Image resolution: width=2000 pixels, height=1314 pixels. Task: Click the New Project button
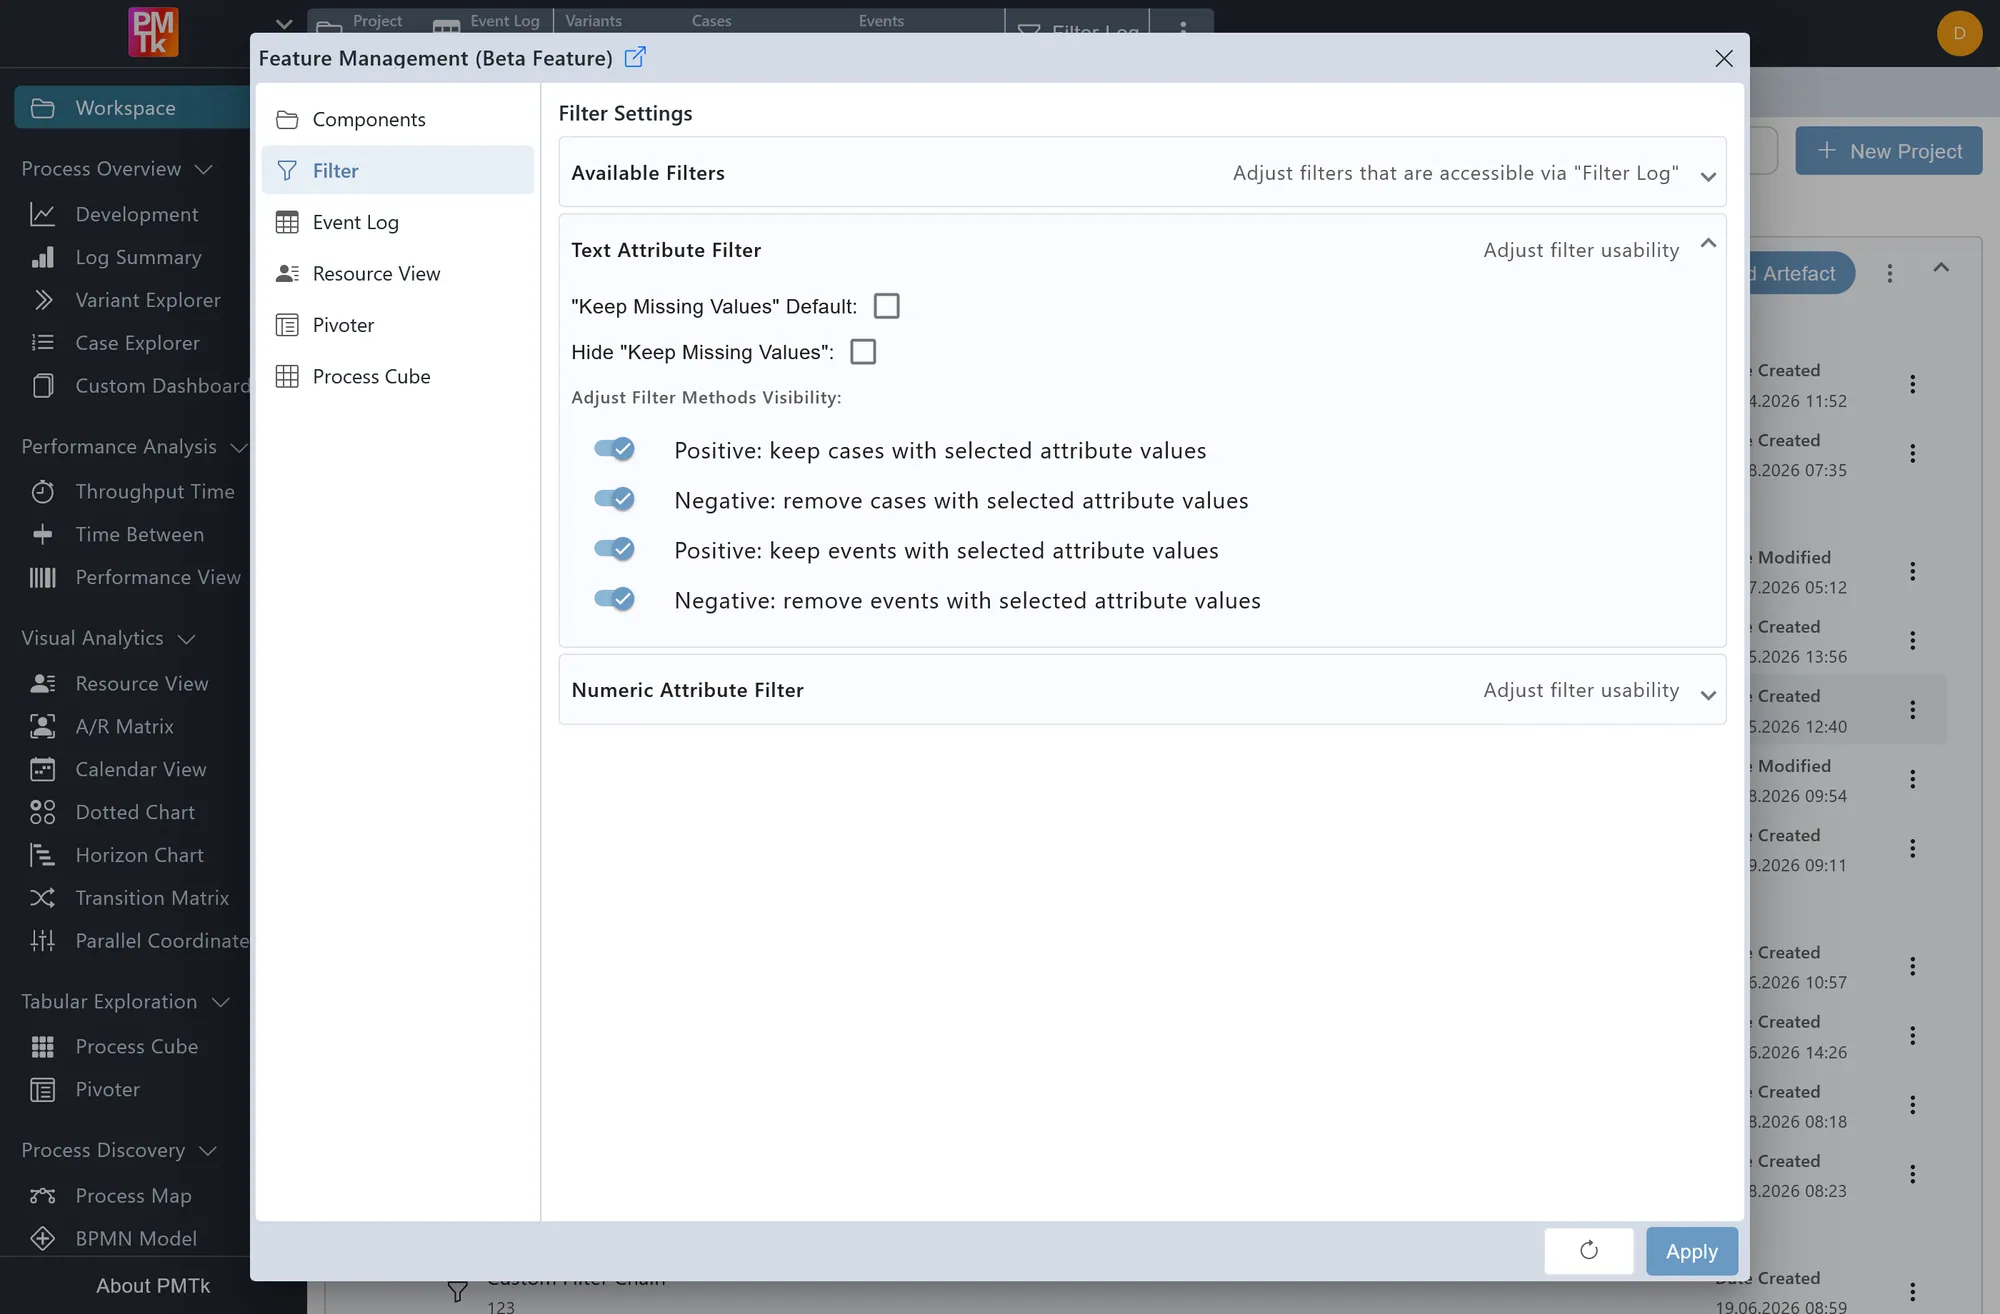pos(1888,150)
